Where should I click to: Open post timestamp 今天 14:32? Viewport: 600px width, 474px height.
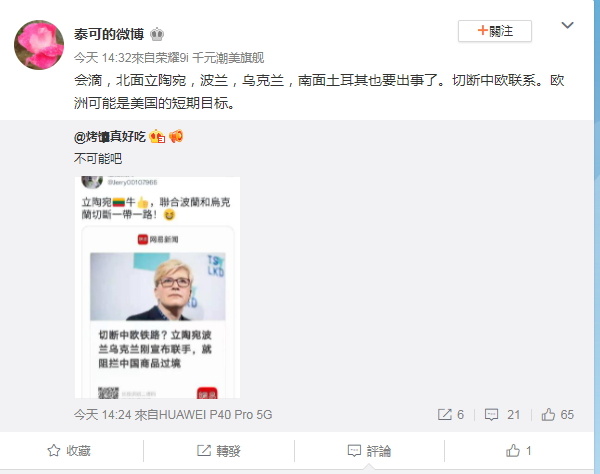(103, 58)
